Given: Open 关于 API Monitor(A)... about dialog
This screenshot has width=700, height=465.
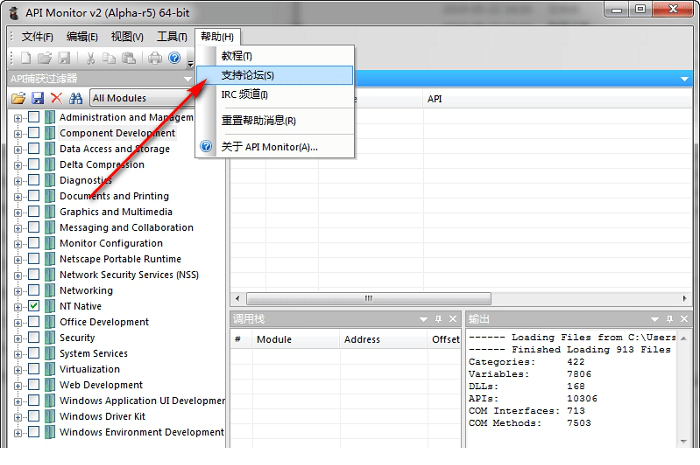Looking at the screenshot, I should (275, 147).
